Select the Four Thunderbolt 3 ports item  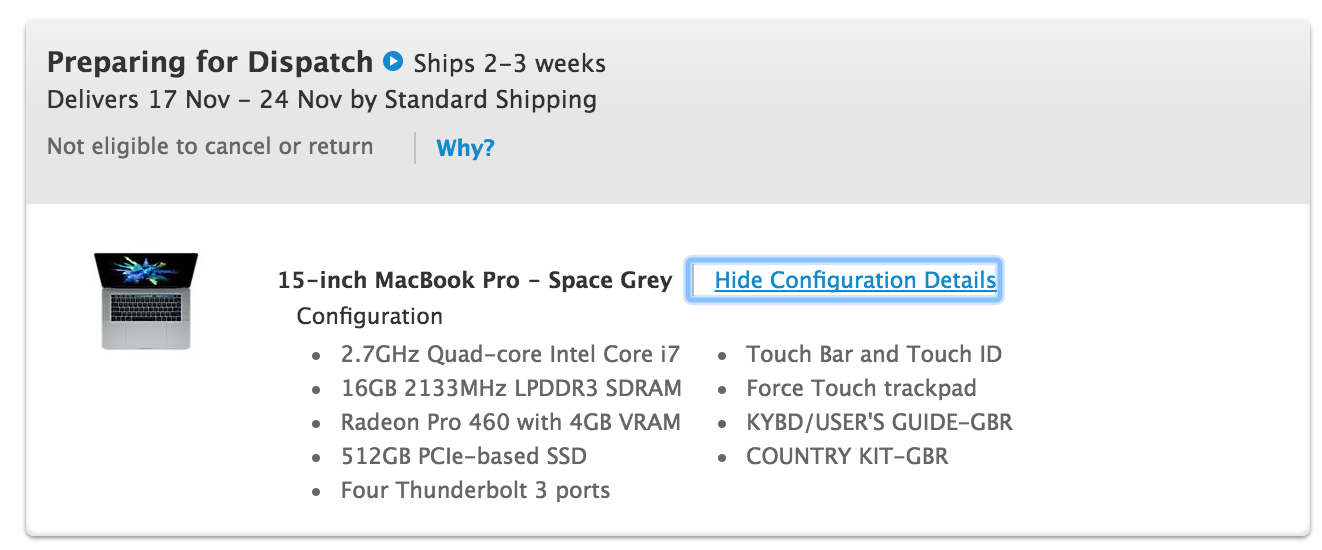coord(476,491)
